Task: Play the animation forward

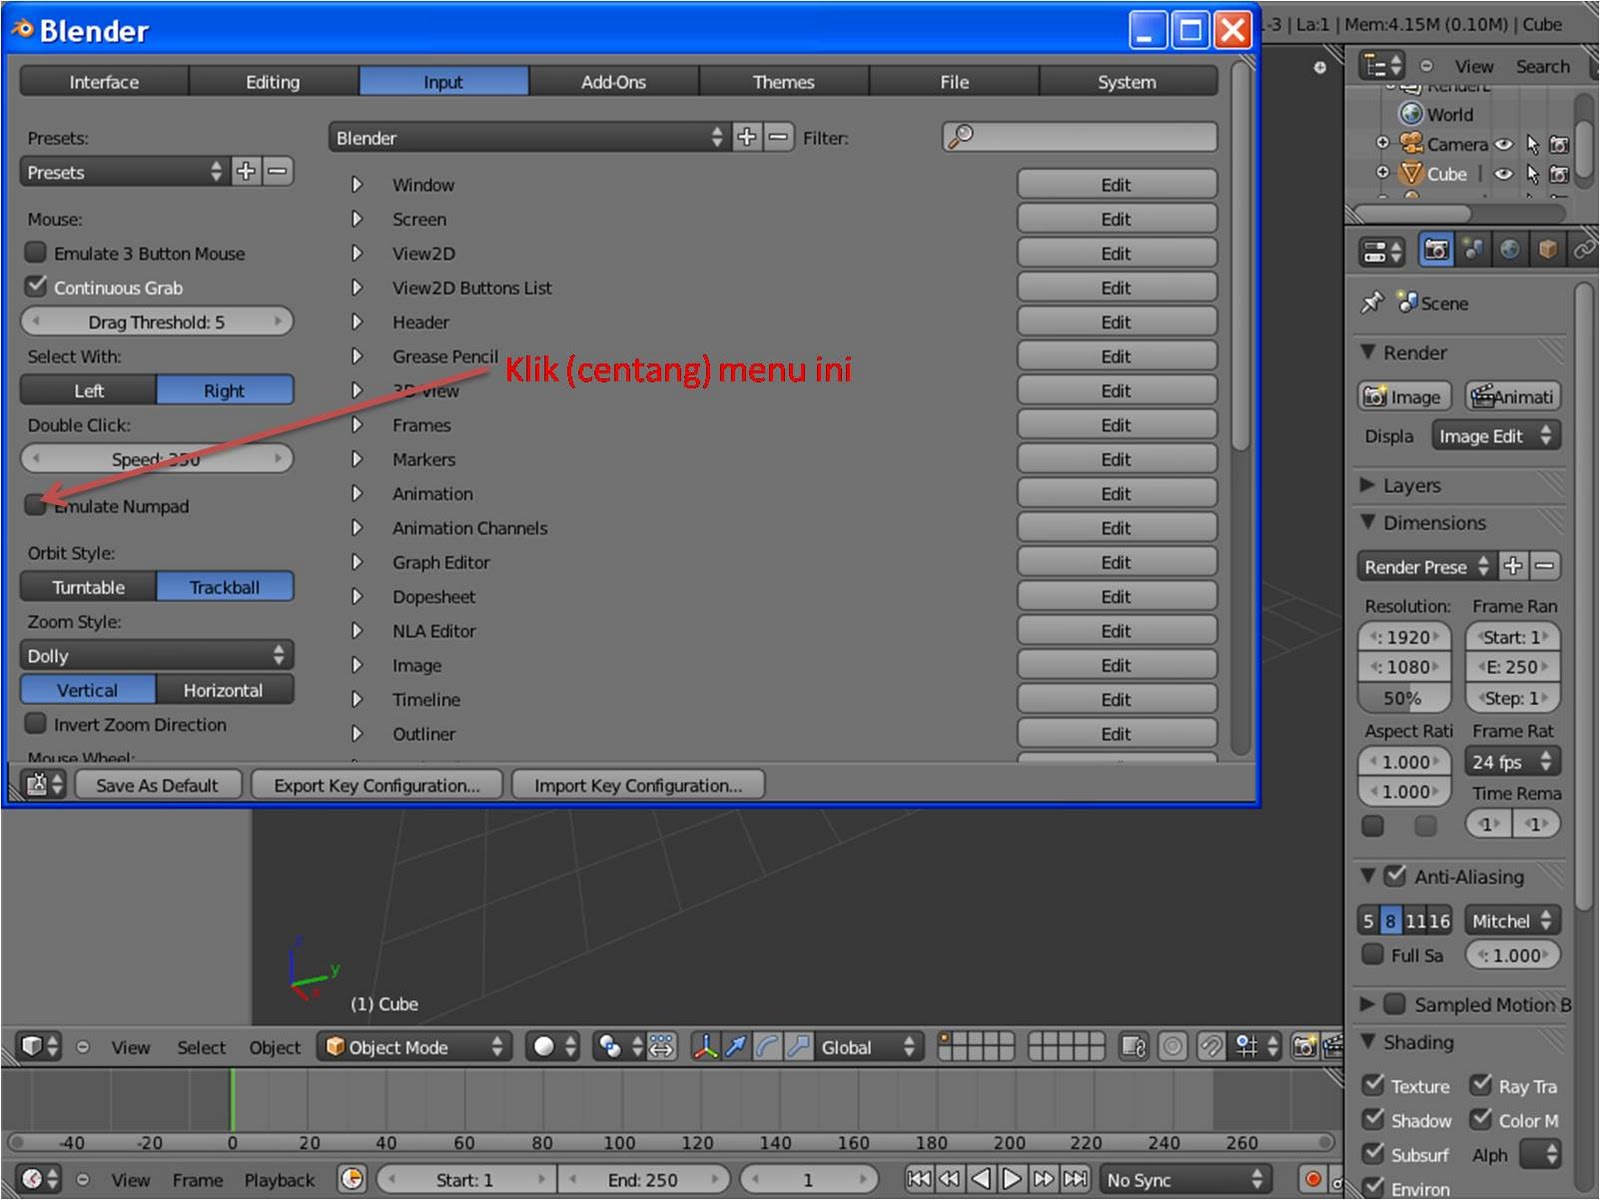Action: click(1012, 1180)
